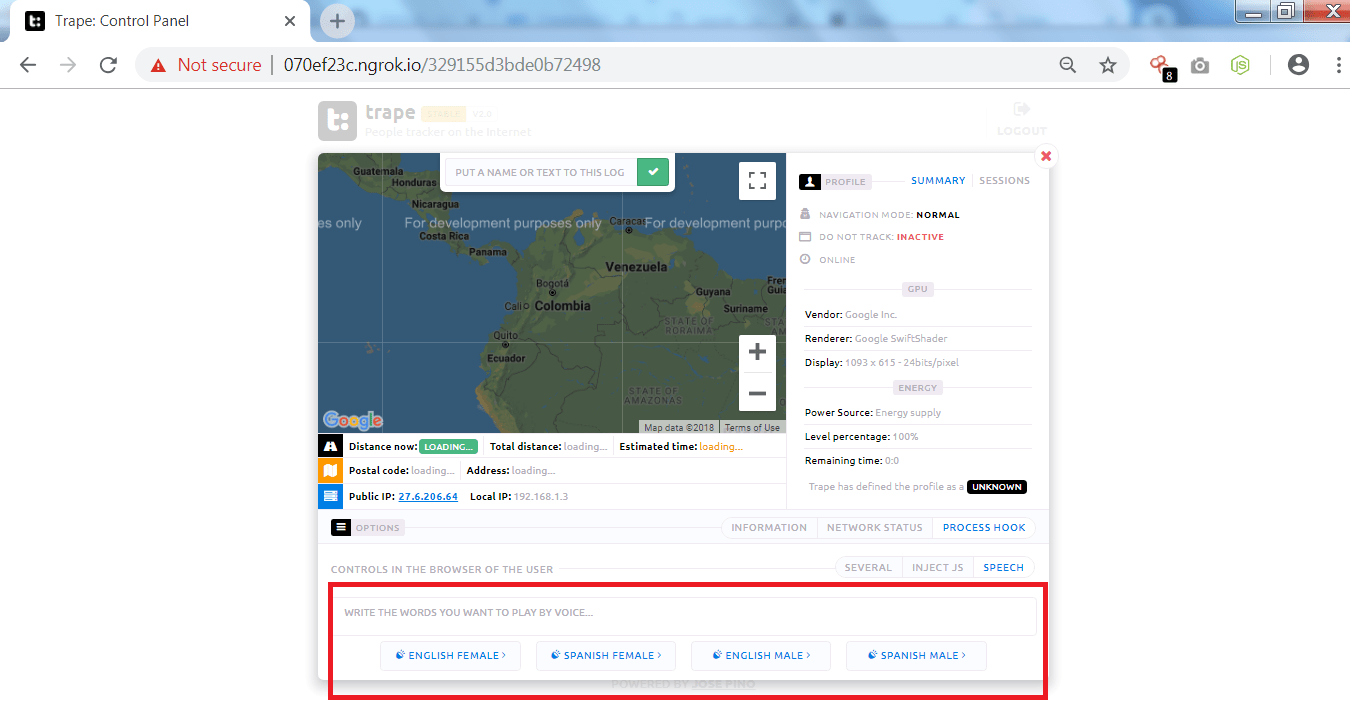
Task: Click the Level percentage 100% row
Action: pyautogui.click(x=918, y=437)
